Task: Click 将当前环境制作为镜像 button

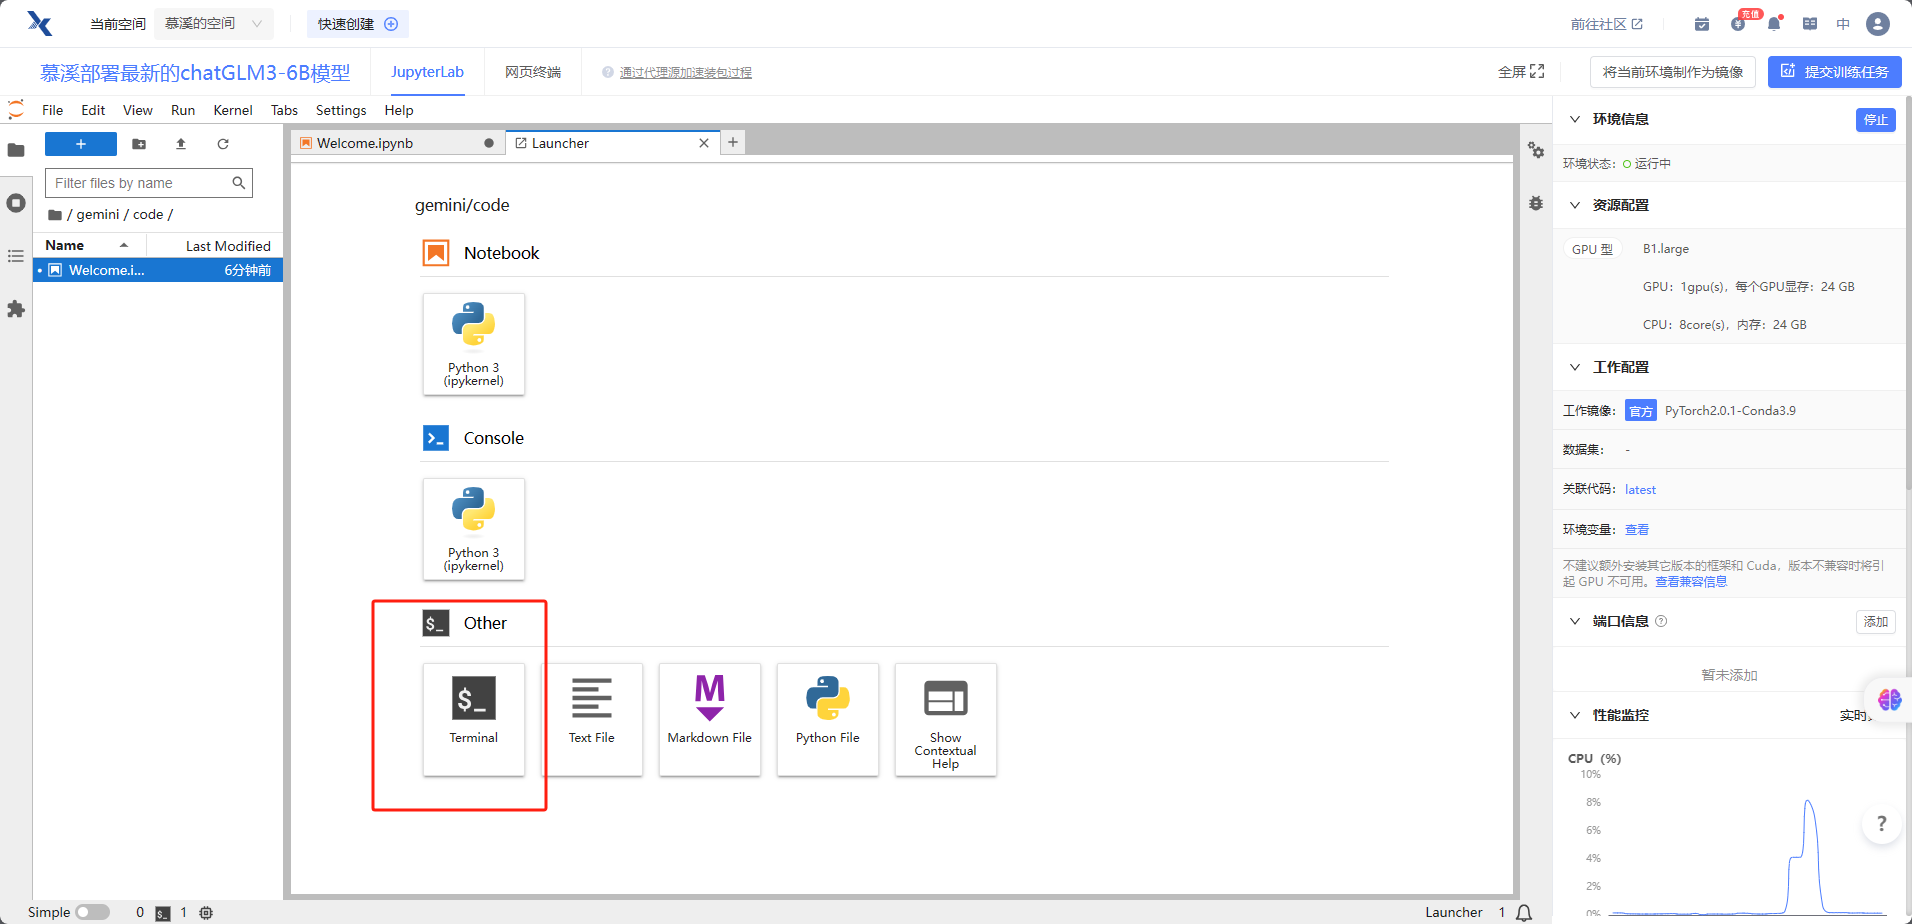Action: [x=1672, y=72]
